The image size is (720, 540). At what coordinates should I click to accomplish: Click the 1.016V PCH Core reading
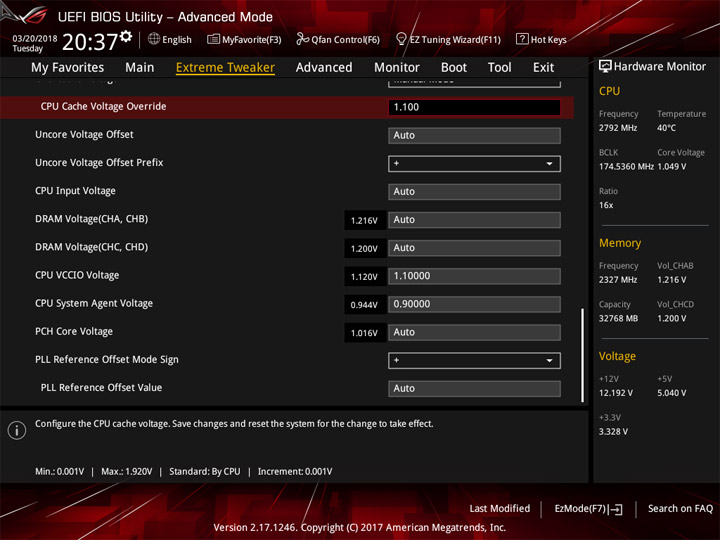(364, 333)
